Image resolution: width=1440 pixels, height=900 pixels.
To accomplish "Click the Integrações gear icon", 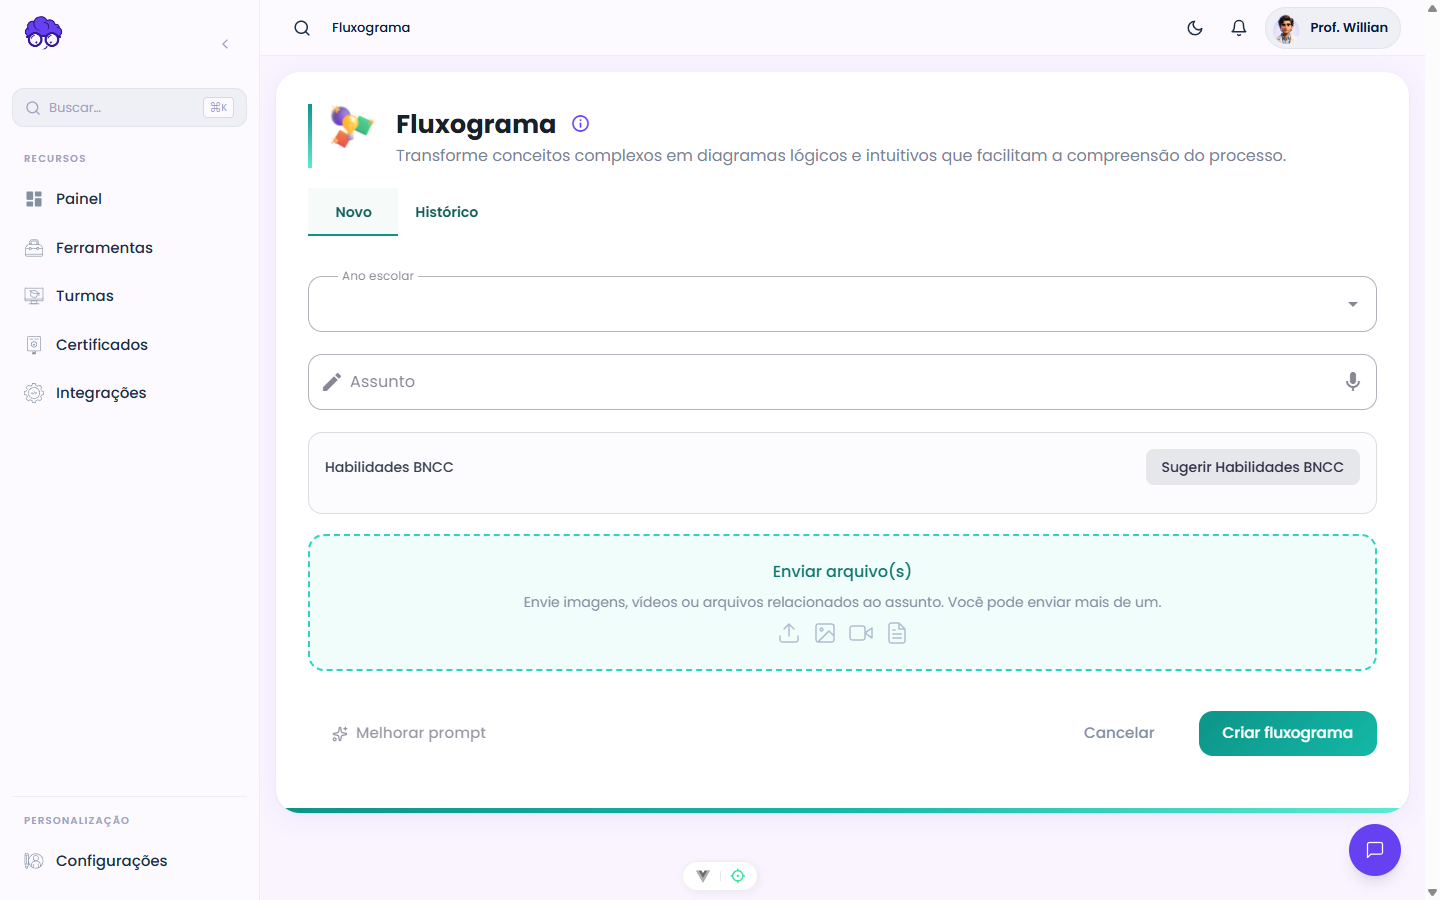I will coord(34,393).
